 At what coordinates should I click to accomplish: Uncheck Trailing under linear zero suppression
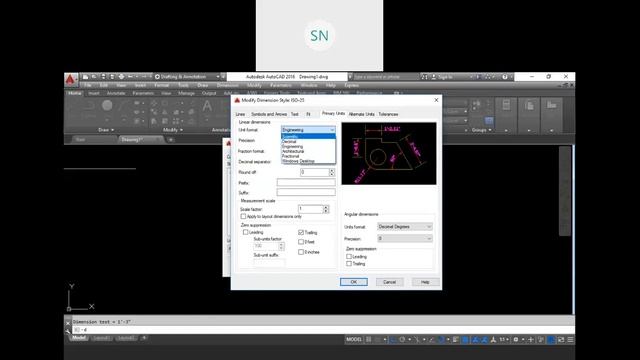point(301,233)
